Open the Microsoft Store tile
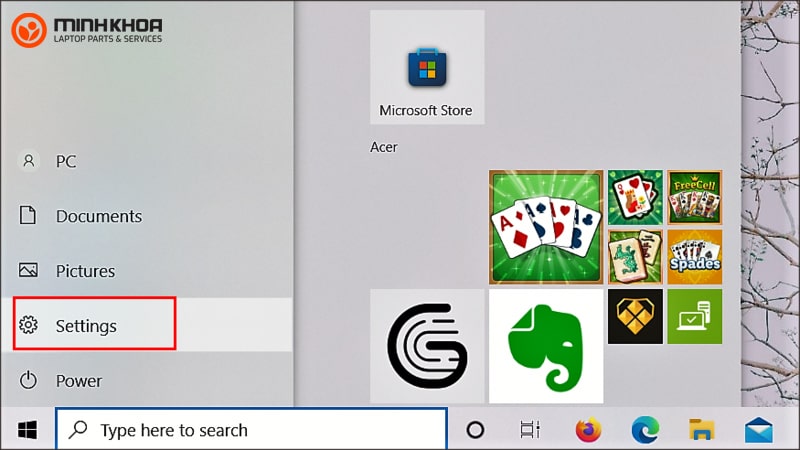Viewport: 800px width, 450px height. click(x=427, y=67)
